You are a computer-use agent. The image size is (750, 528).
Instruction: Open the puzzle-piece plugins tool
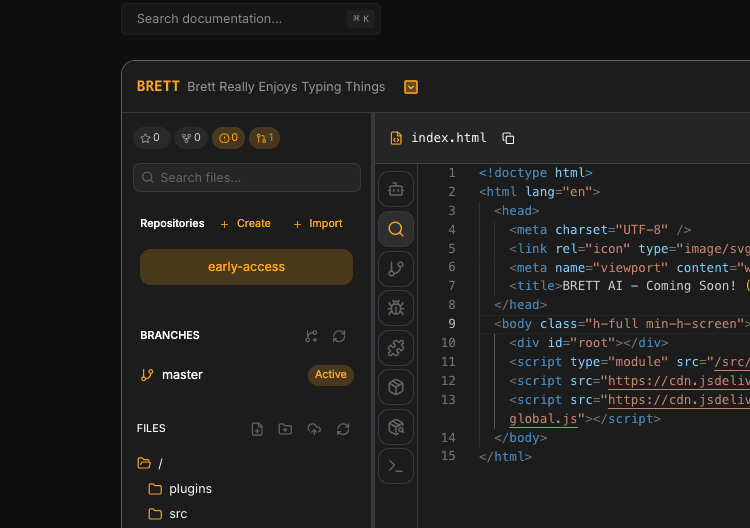[396, 347]
